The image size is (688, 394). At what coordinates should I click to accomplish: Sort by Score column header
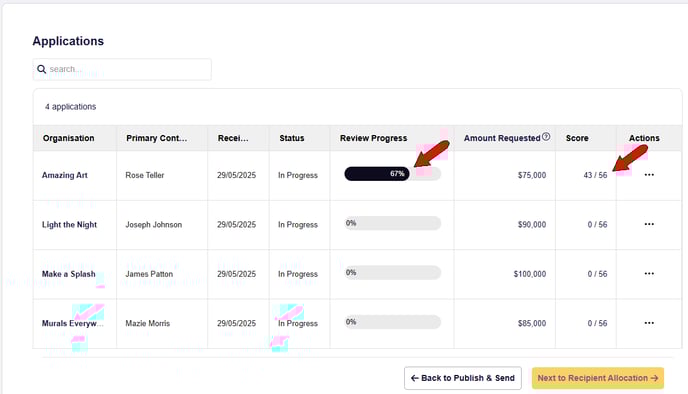click(577, 138)
